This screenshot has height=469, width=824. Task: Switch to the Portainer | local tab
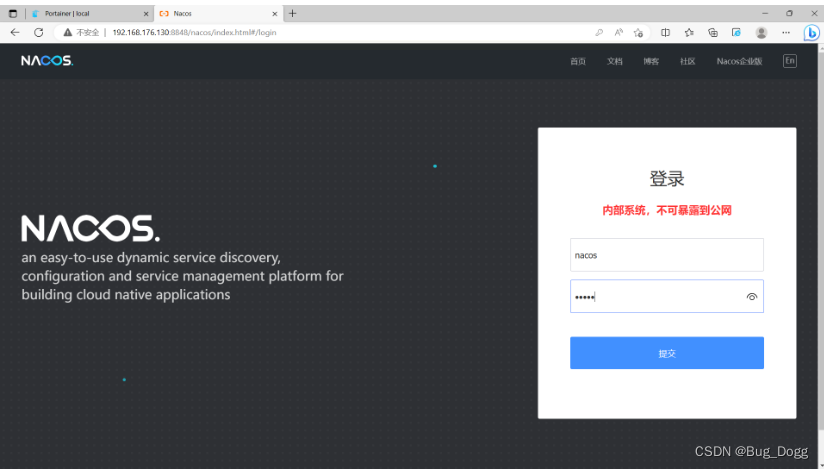(89, 14)
